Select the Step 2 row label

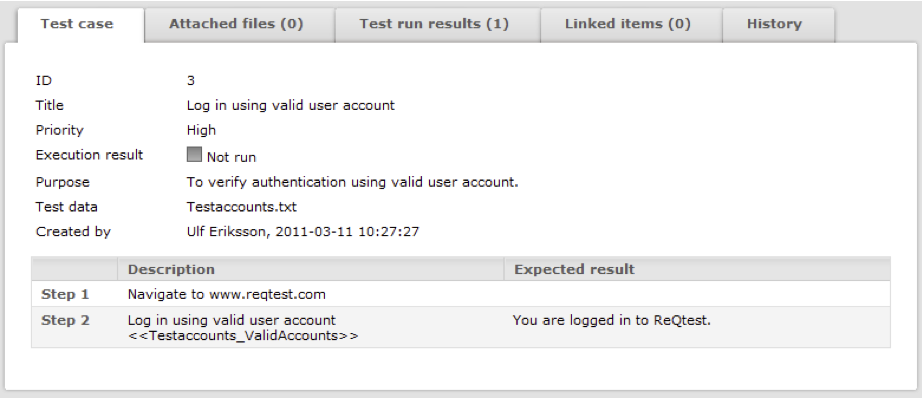click(65, 321)
